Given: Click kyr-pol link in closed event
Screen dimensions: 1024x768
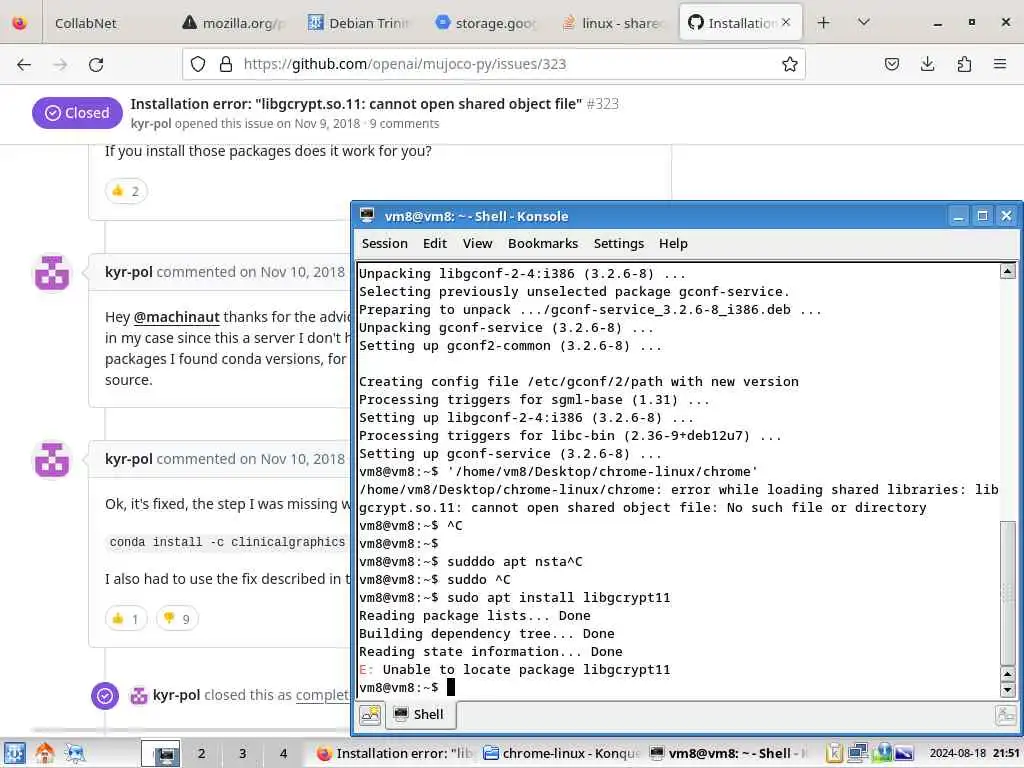Looking at the screenshot, I should (x=176, y=695).
